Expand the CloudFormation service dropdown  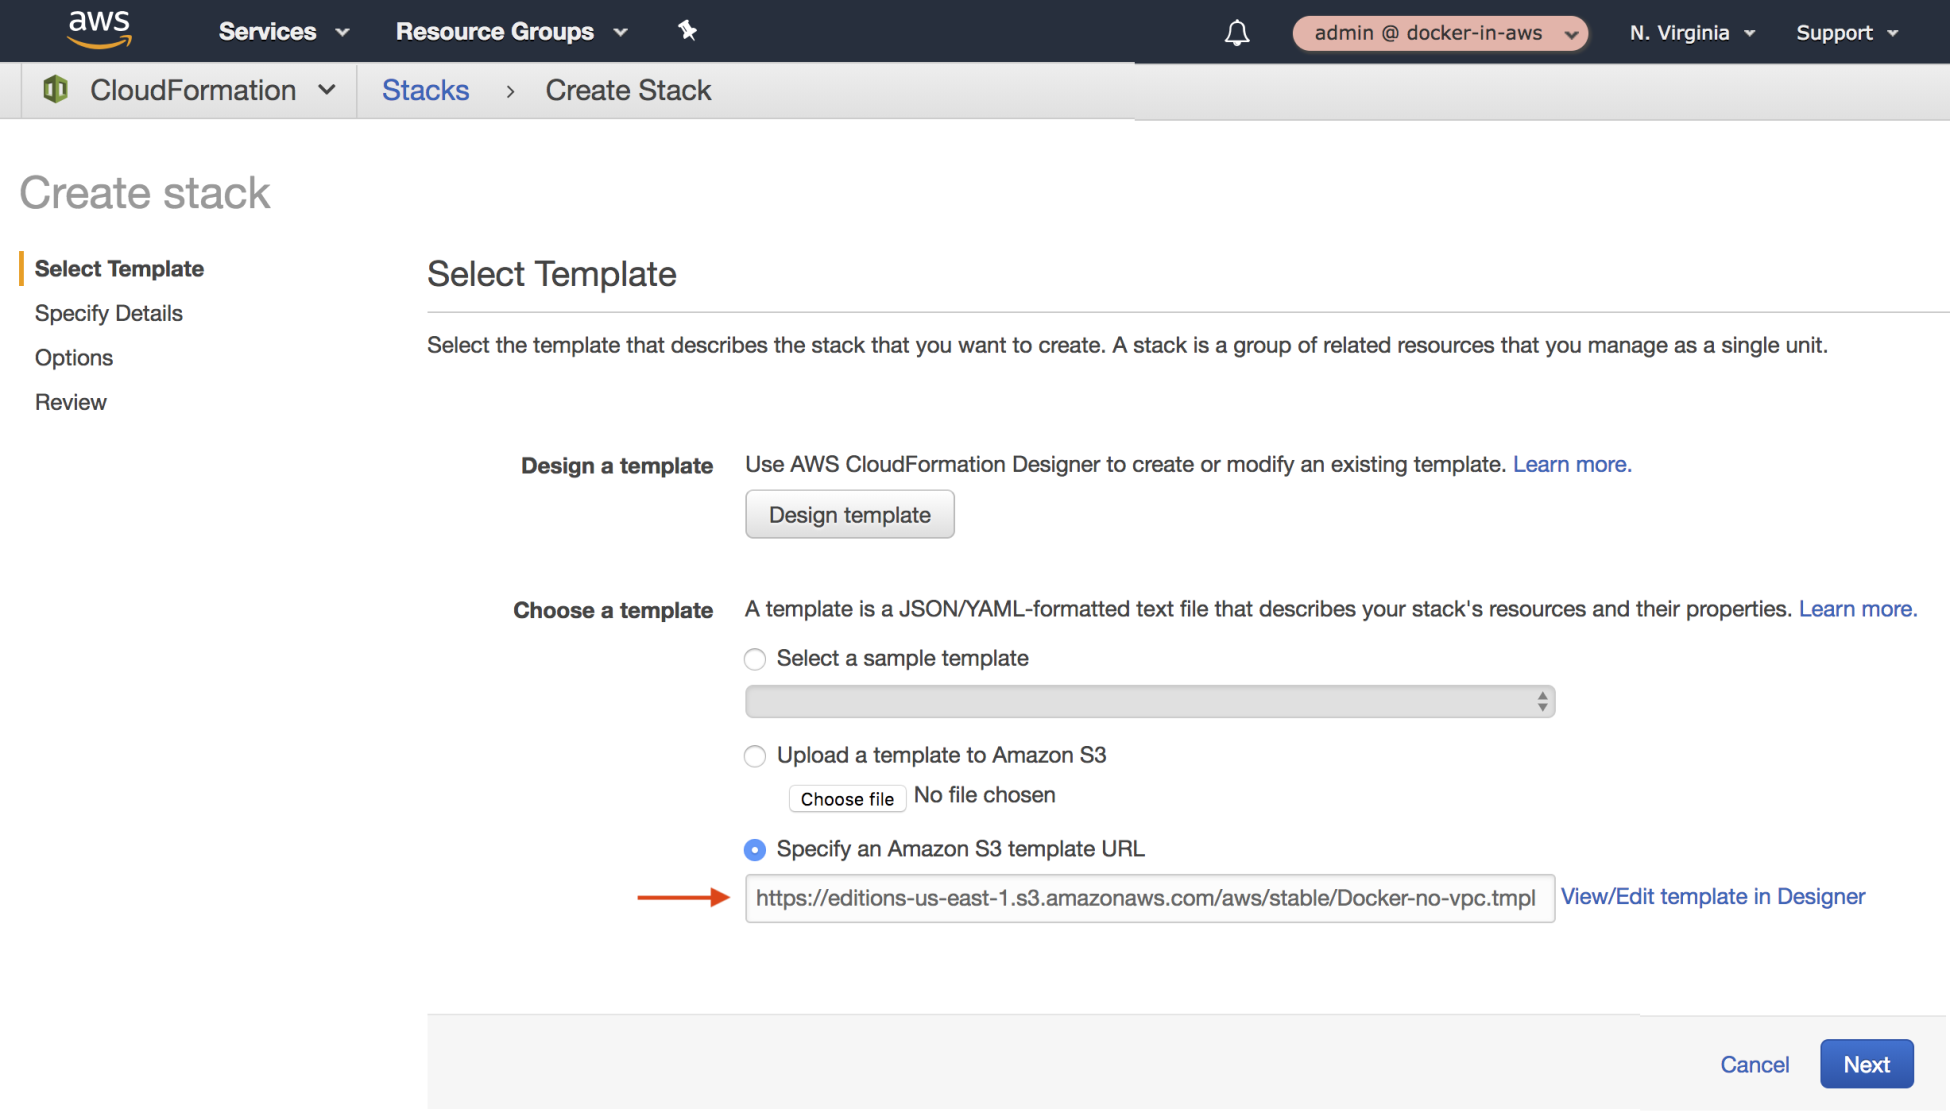click(x=212, y=90)
